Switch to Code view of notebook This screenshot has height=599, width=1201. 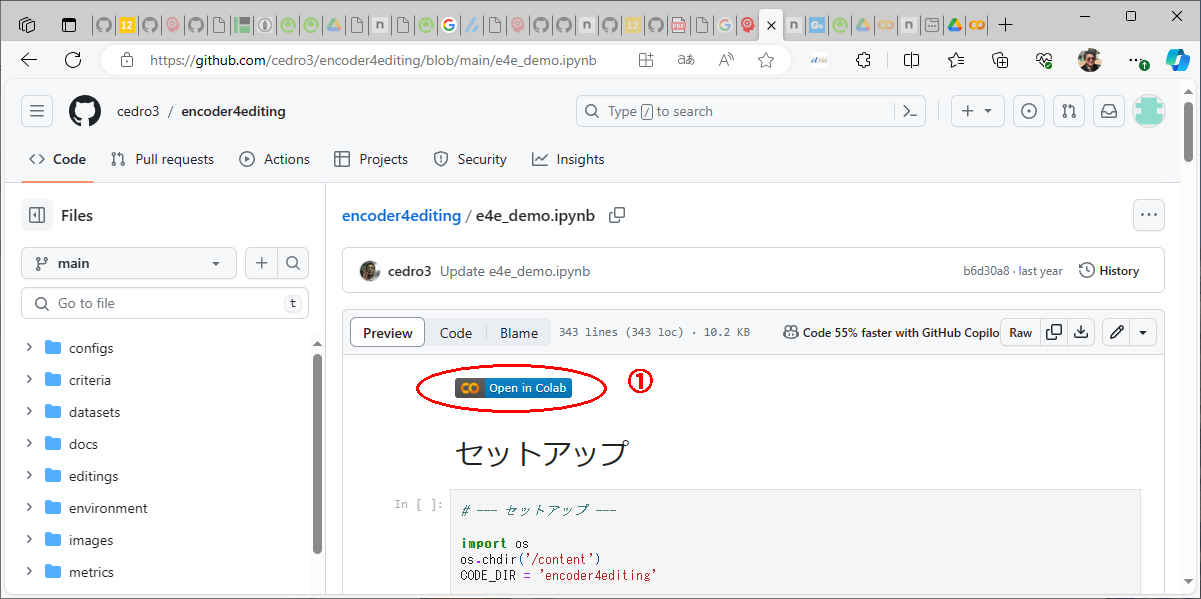tap(456, 333)
